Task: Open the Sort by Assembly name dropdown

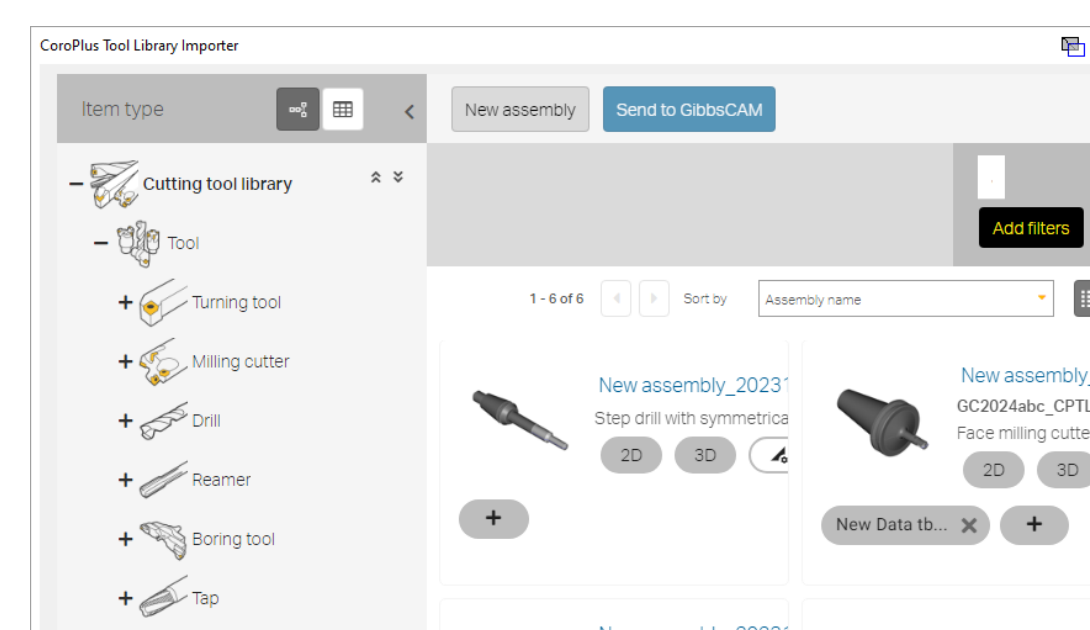Action: tap(906, 299)
